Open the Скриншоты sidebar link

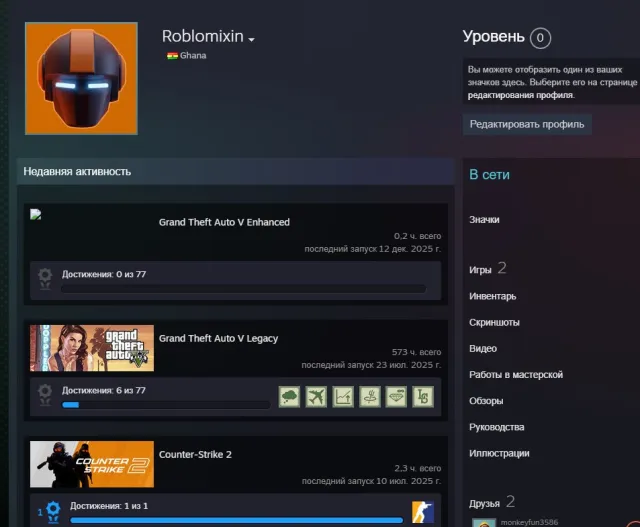[x=494, y=322]
